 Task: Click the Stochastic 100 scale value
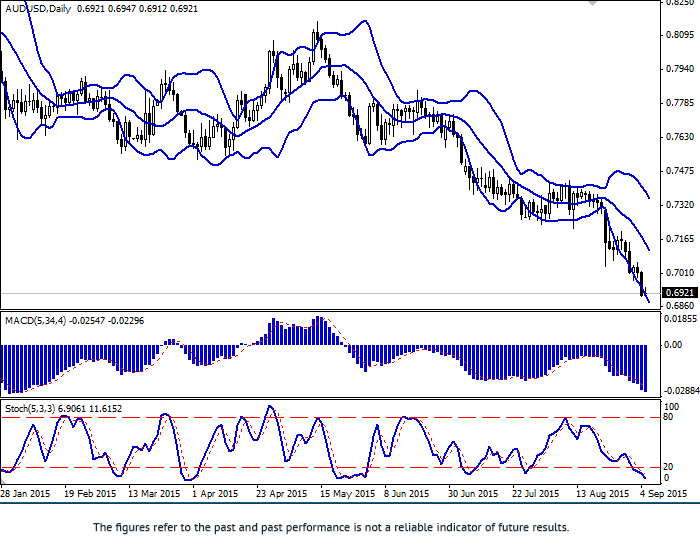(x=672, y=407)
